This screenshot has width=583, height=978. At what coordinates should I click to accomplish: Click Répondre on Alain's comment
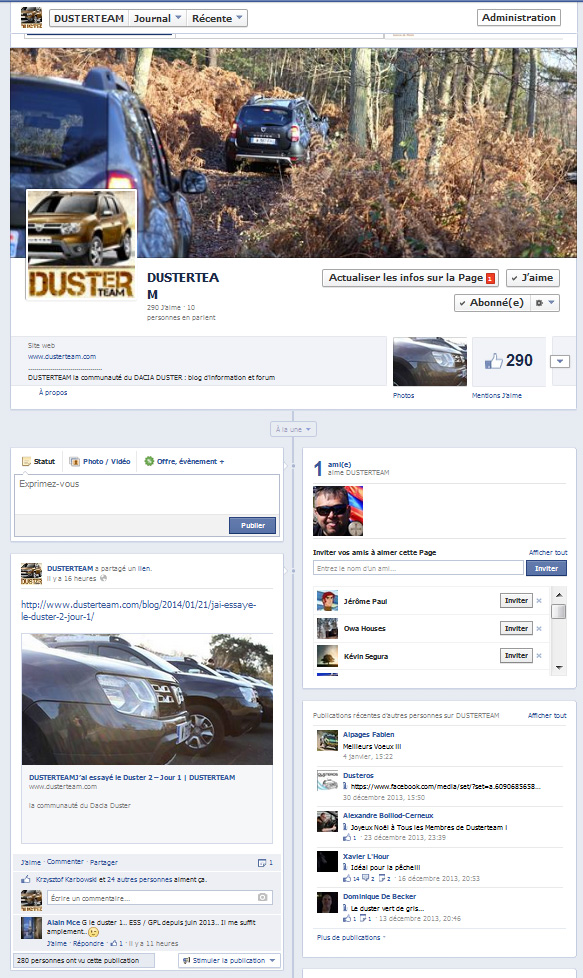[x=88, y=944]
